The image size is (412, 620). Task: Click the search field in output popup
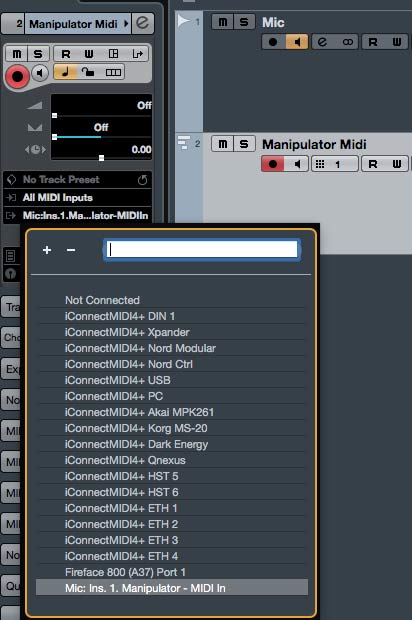click(x=202, y=250)
